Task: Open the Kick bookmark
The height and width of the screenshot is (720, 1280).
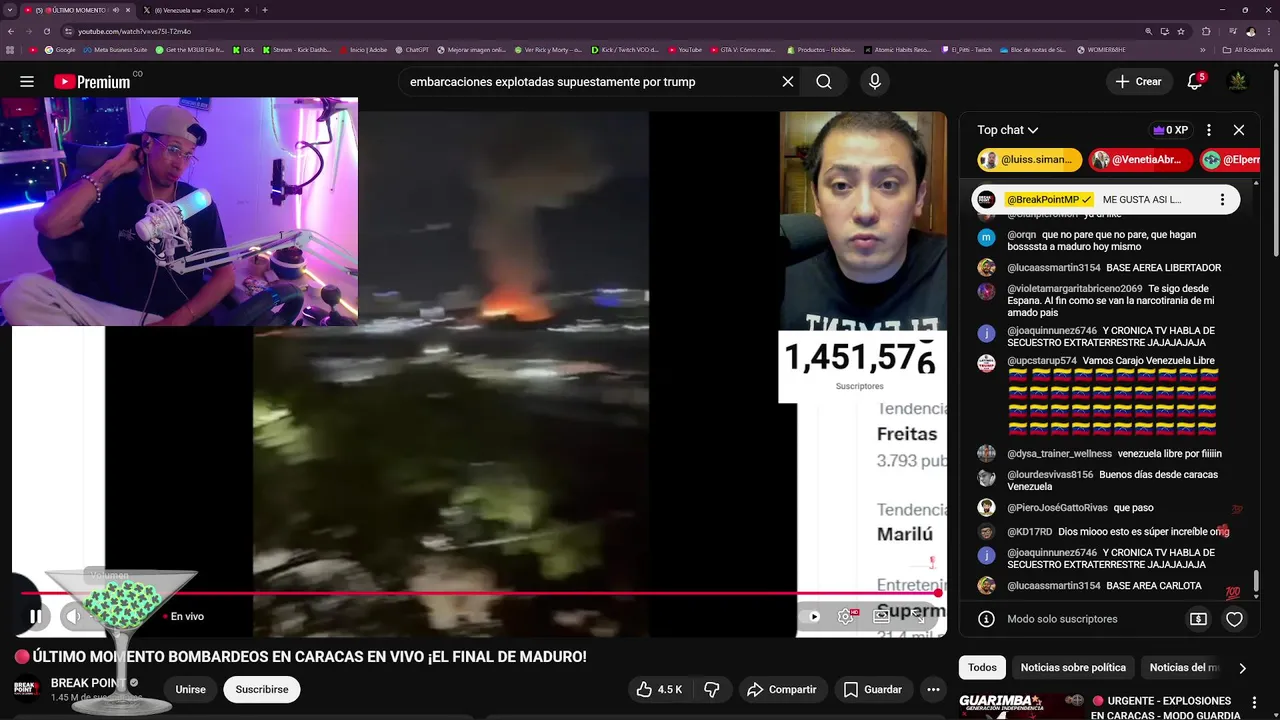Action: tap(243, 49)
